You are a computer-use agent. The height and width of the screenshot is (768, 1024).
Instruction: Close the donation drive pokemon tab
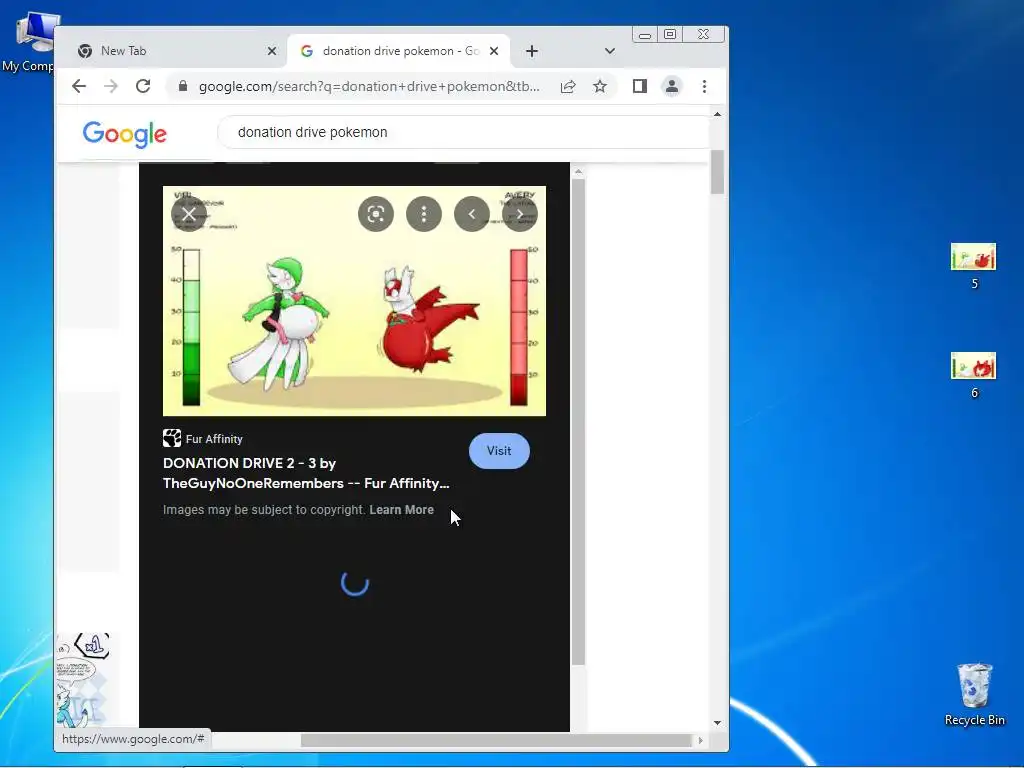494,51
